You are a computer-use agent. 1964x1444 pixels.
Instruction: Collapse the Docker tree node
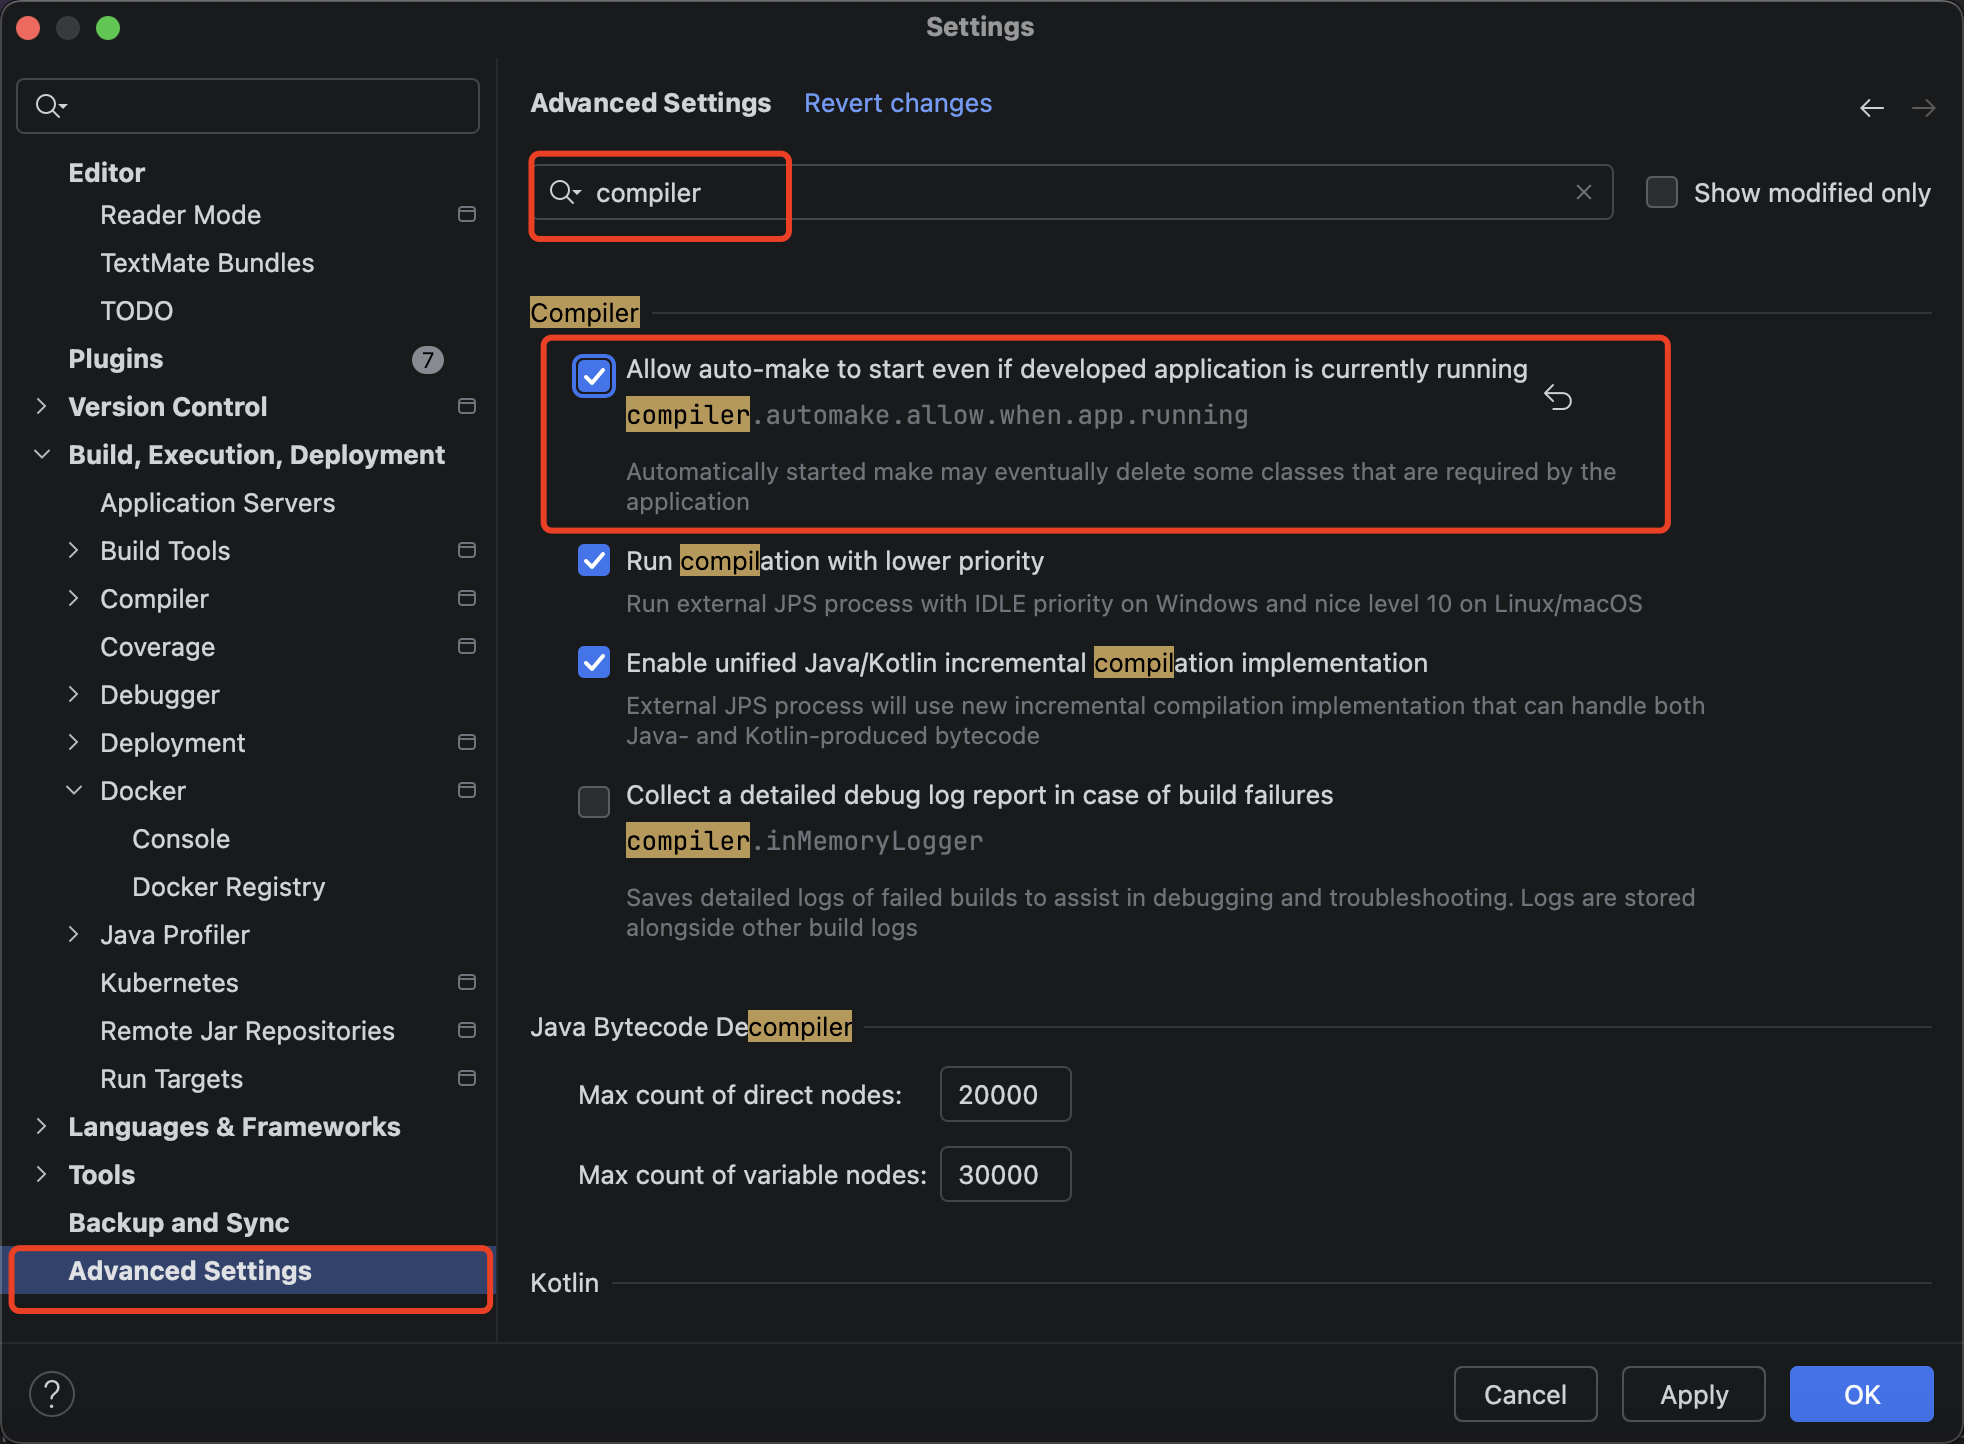pyautogui.click(x=74, y=790)
